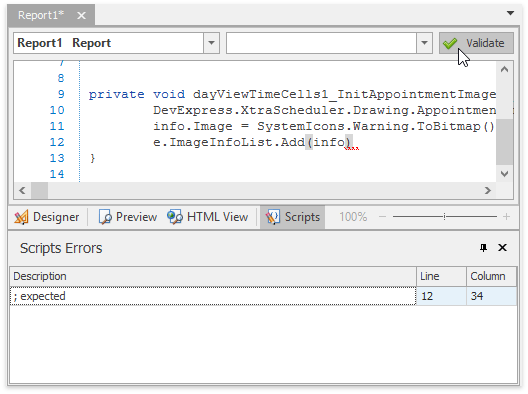
Task: Click line number 14 in gutter
Action: (57, 174)
